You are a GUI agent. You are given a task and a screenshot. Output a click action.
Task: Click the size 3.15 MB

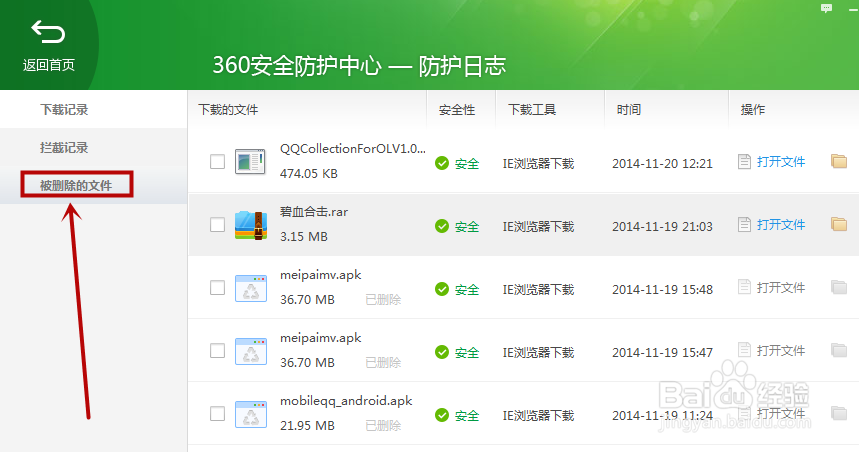[304, 237]
